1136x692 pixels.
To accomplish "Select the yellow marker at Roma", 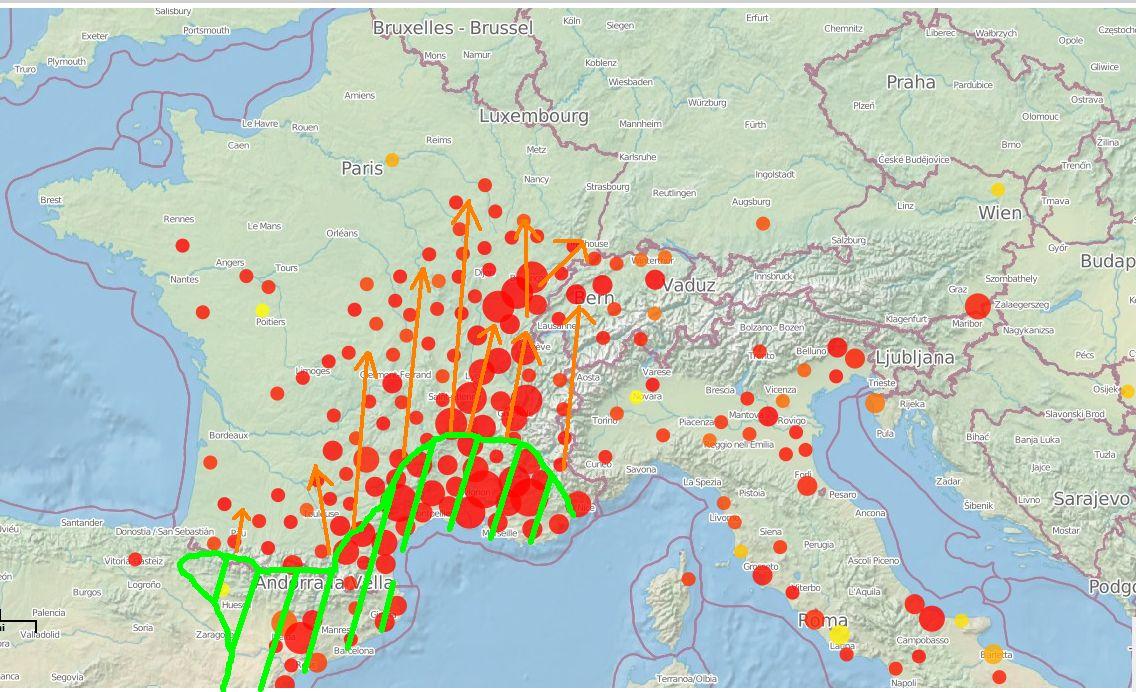I will [x=839, y=634].
